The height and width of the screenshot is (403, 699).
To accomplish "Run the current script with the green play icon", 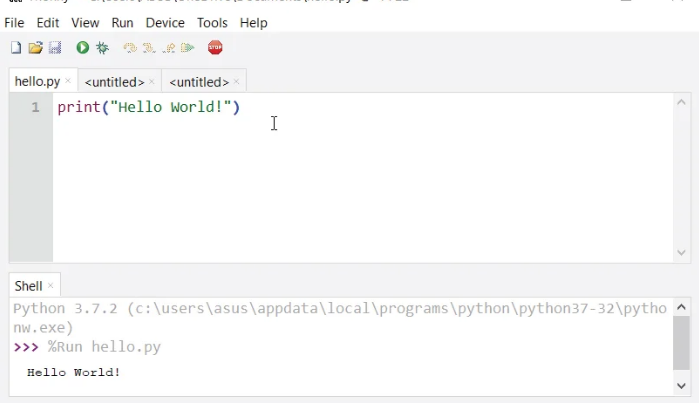I will tap(82, 47).
